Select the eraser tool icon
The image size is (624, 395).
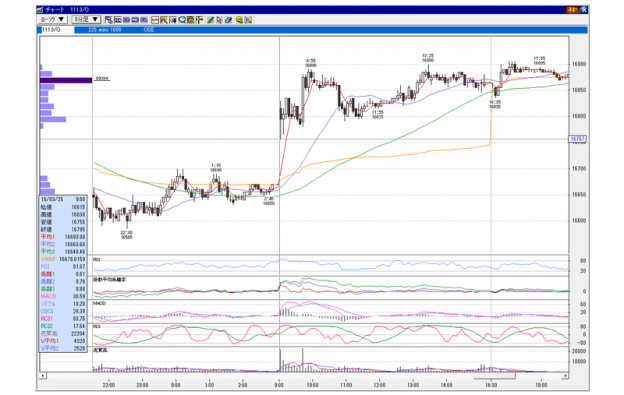[x=228, y=19]
